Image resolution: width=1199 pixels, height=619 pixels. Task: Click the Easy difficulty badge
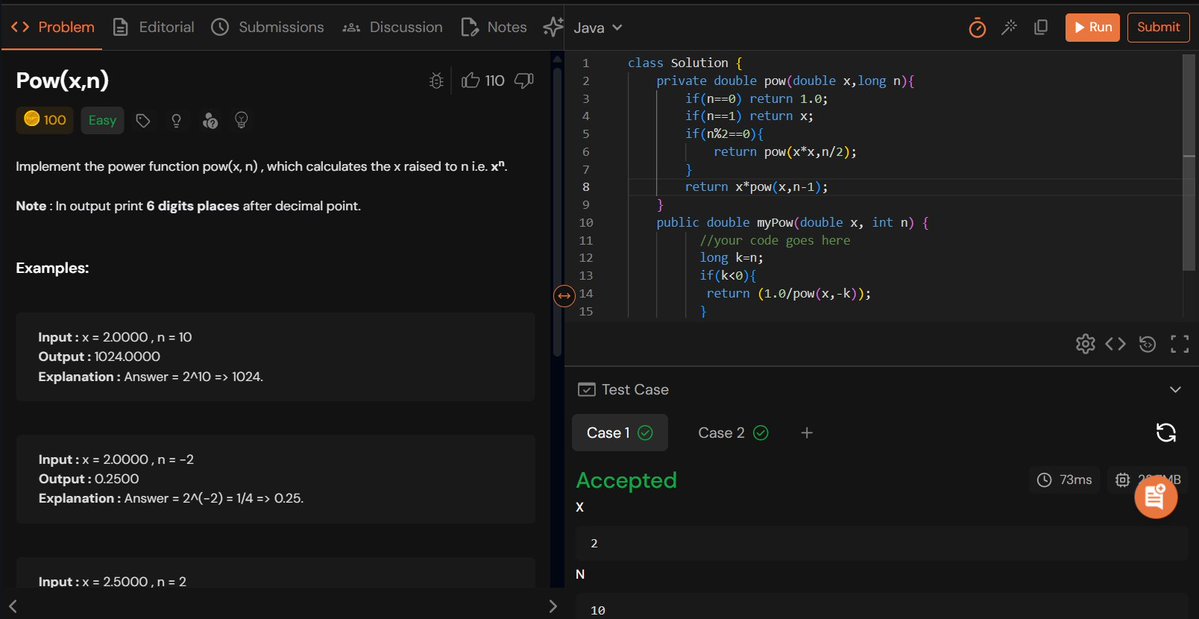102,120
